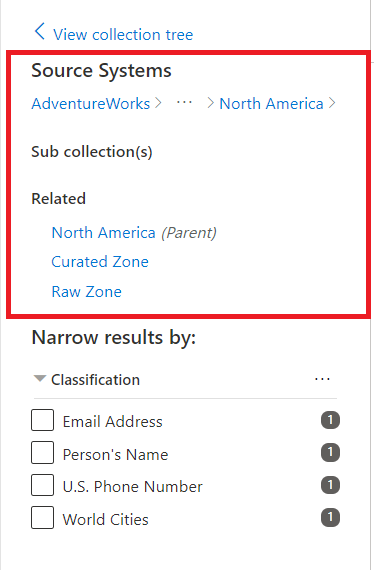This screenshot has height=570, width=374.
Task: Open the View collection tree link
Action: coord(123,35)
